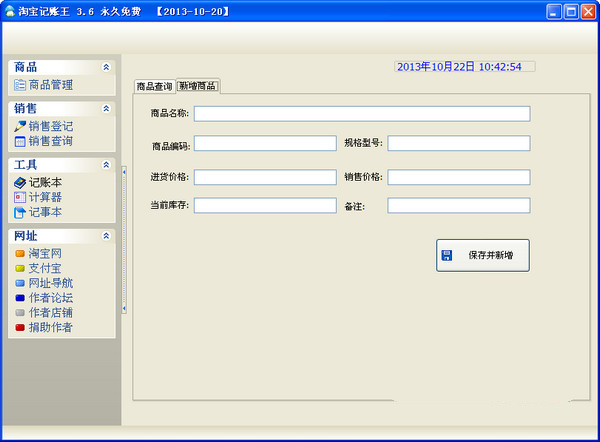Open 销售查询 link
Image resolution: width=600 pixels, height=442 pixels.
(x=51, y=141)
